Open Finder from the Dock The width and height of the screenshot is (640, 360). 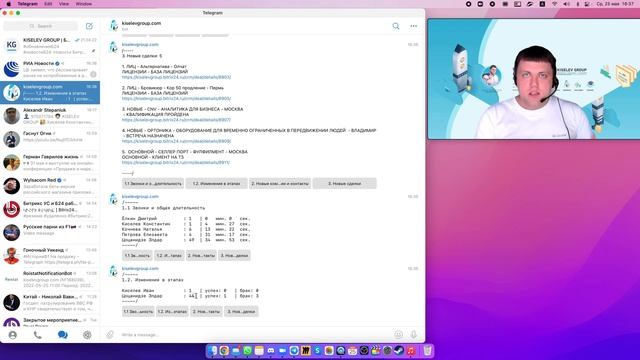[x=212, y=351]
